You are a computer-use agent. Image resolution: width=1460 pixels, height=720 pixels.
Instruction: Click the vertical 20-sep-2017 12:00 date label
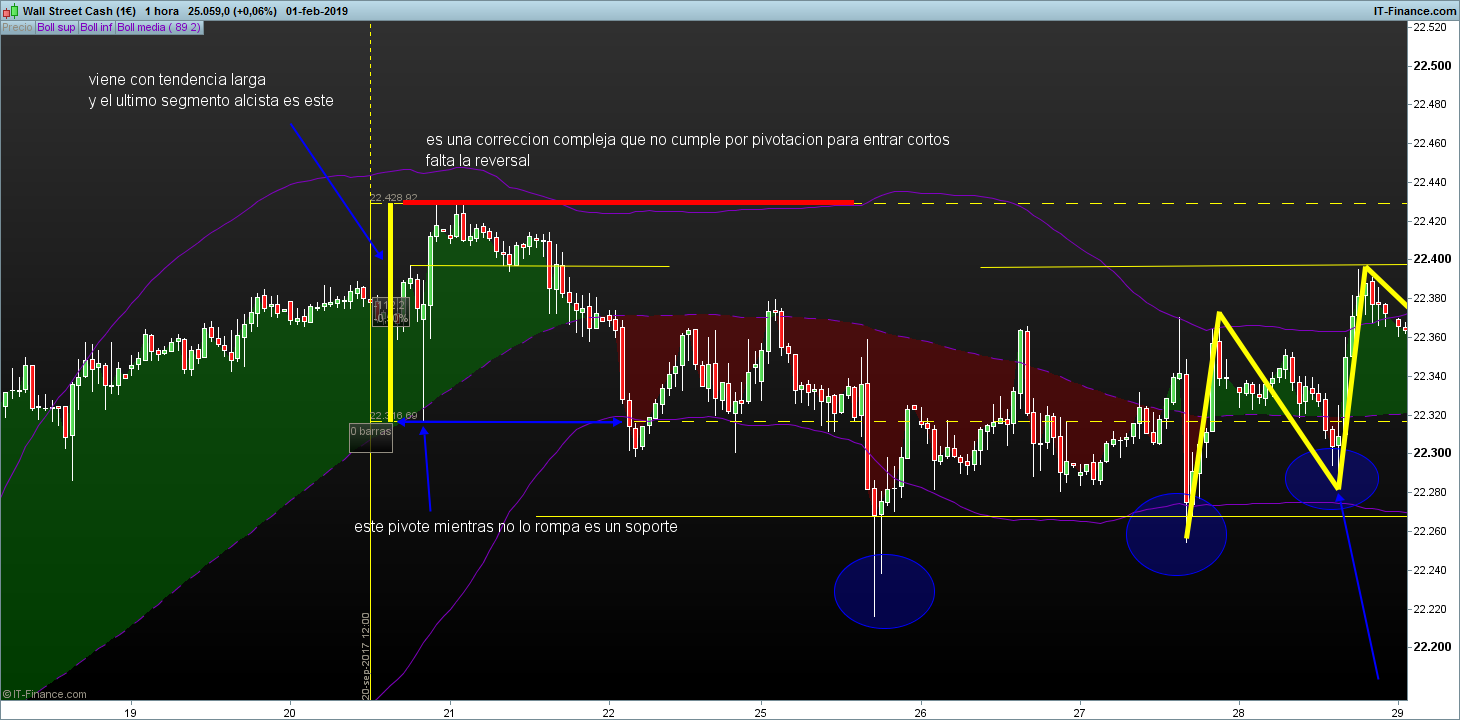pos(366,655)
